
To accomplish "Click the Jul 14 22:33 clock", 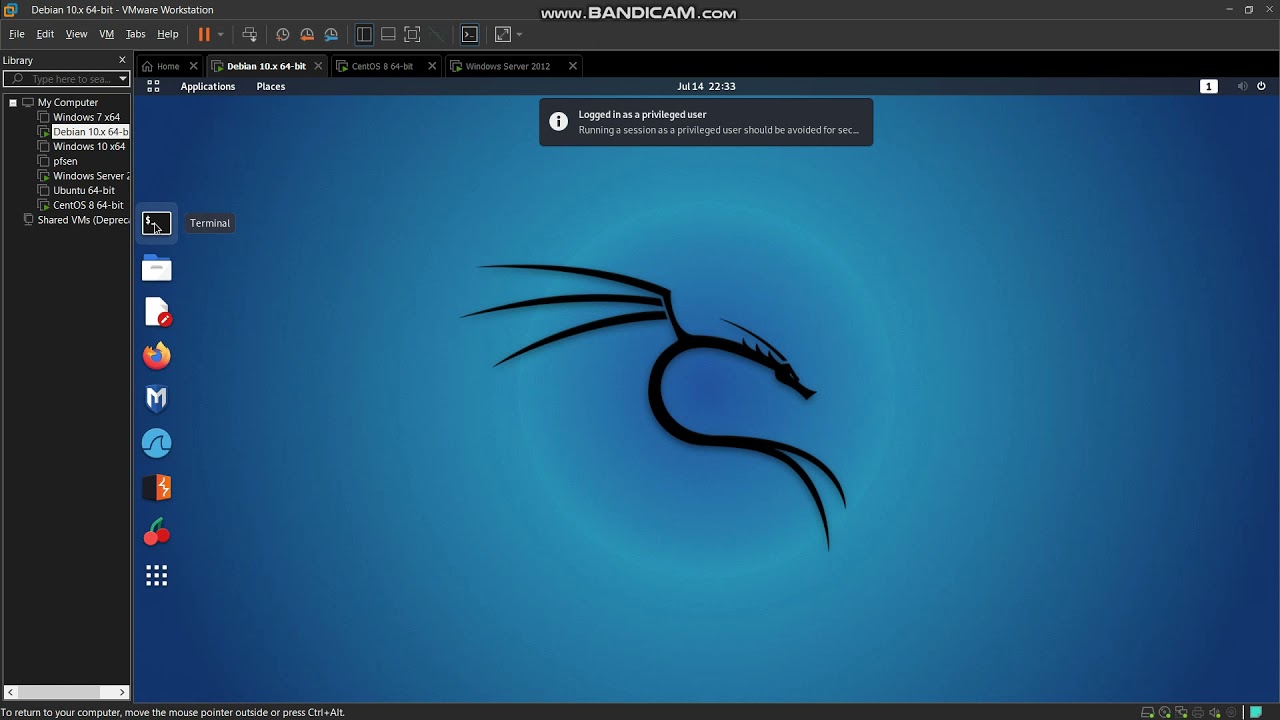I will tap(706, 86).
